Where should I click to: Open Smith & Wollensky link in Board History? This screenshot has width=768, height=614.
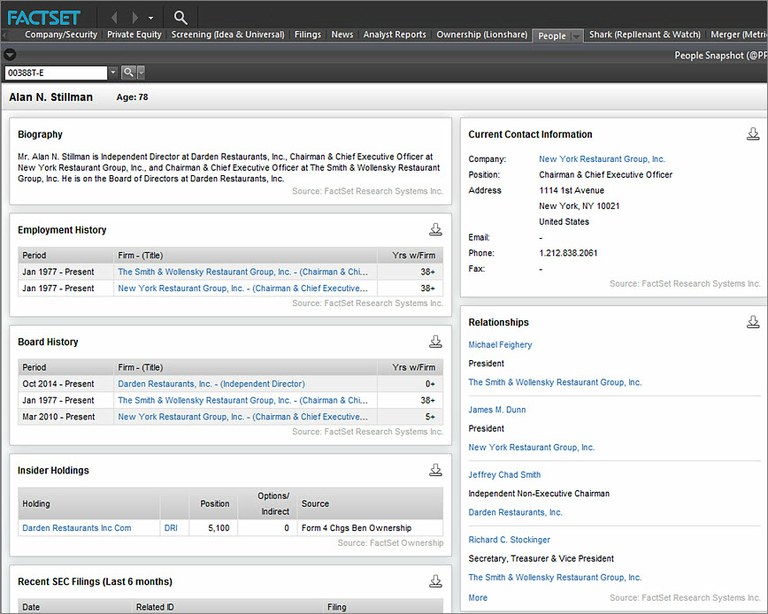click(242, 400)
